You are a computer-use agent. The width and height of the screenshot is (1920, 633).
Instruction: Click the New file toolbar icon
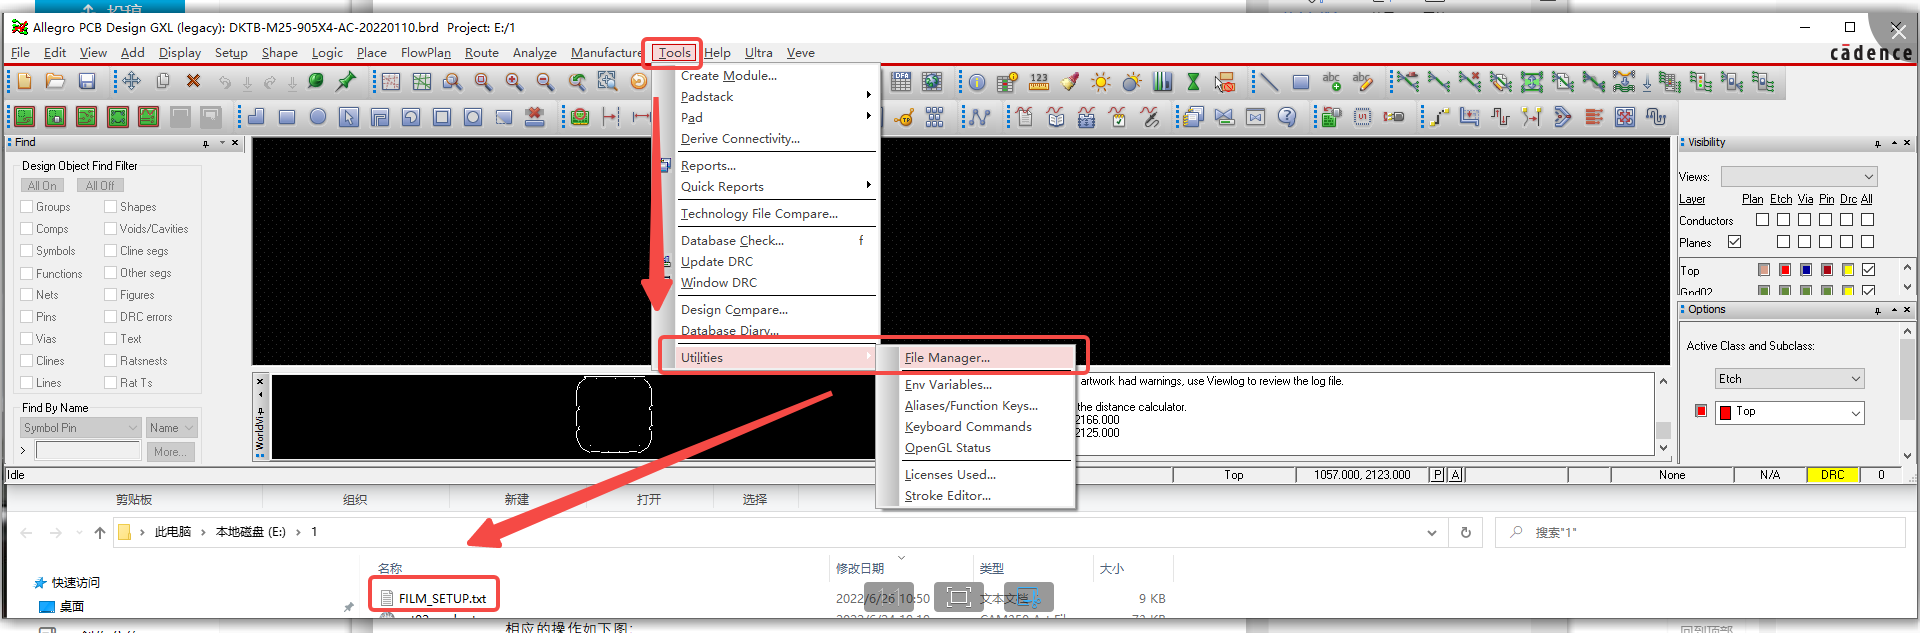24,82
